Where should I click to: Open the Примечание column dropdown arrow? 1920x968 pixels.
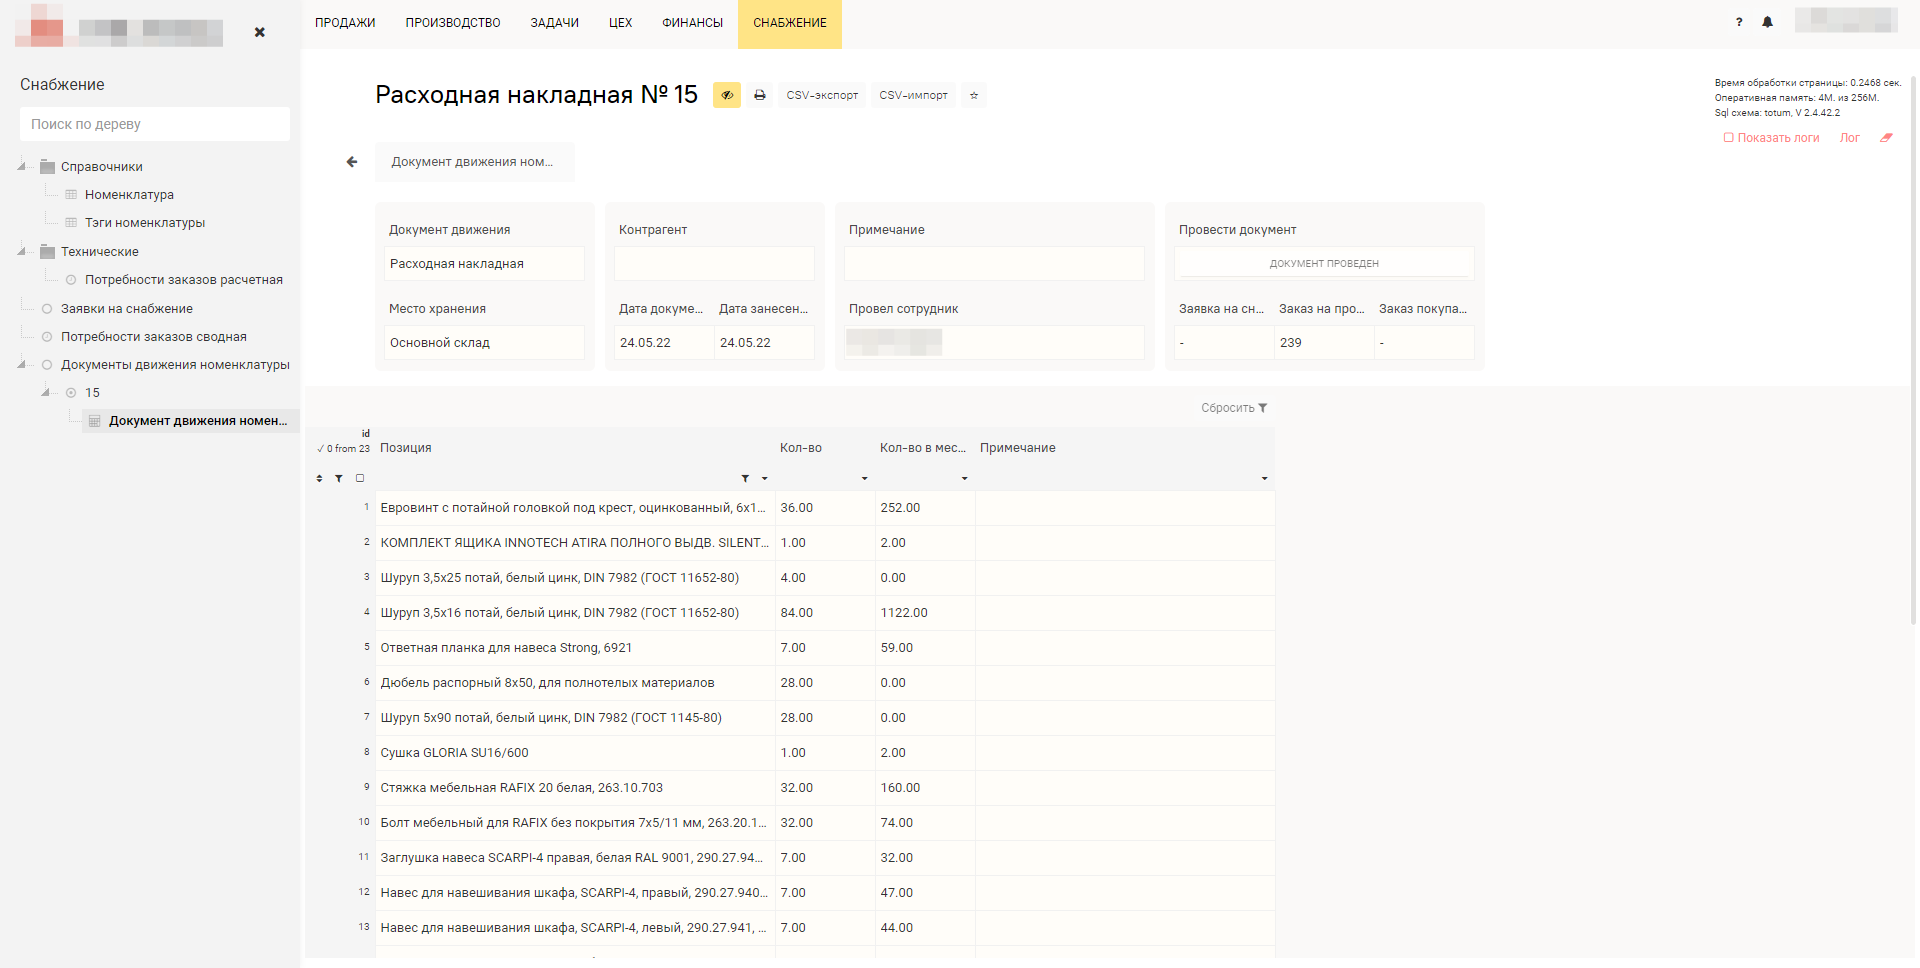pos(1265,479)
